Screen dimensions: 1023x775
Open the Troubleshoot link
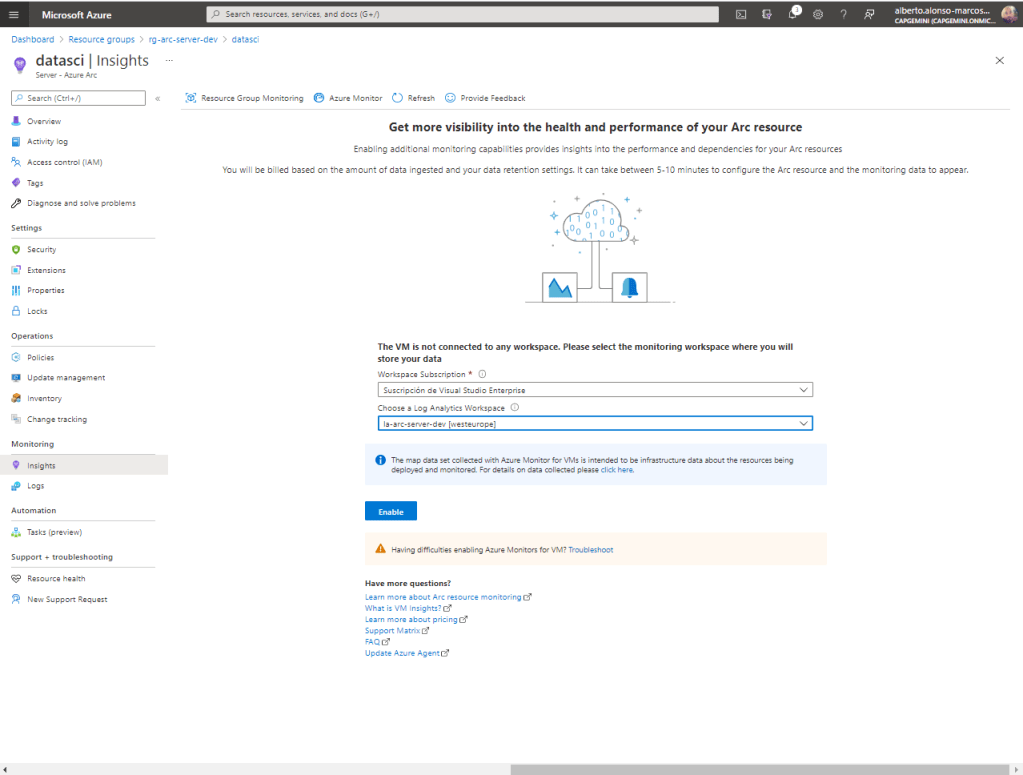point(591,549)
